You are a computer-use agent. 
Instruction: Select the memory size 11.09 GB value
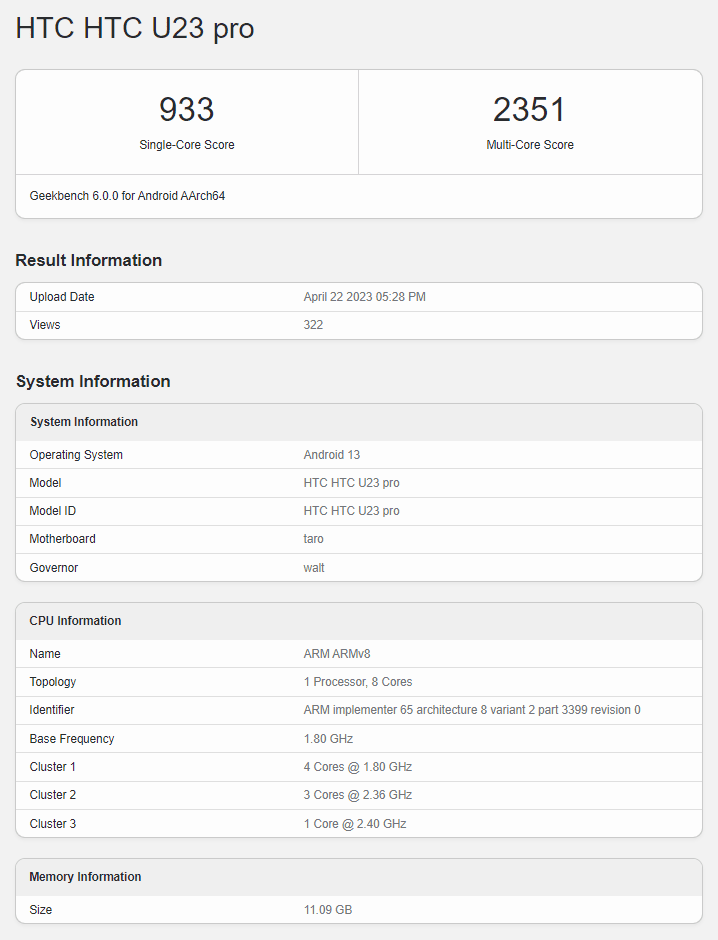[x=327, y=910]
